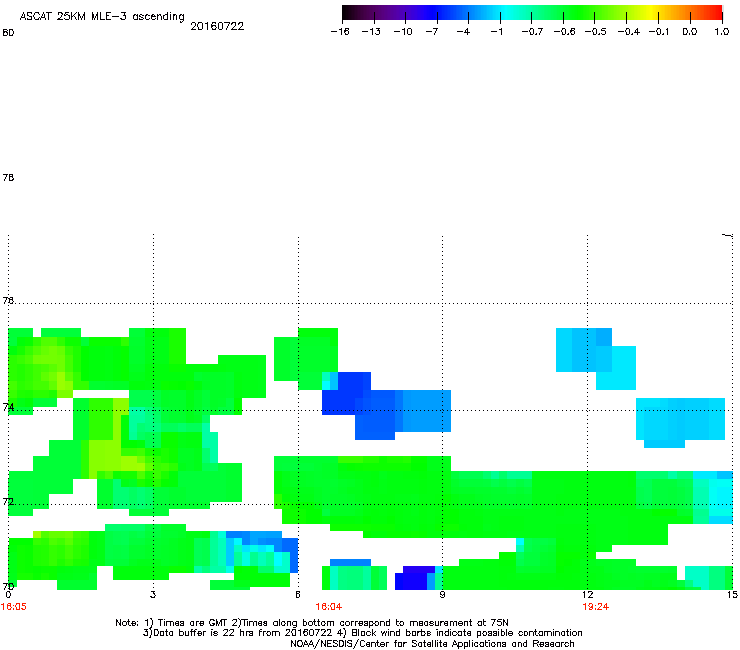Image resolution: width=740 pixels, height=650 pixels.
Task: Select the '-4' color scale label
Action: coord(463,32)
